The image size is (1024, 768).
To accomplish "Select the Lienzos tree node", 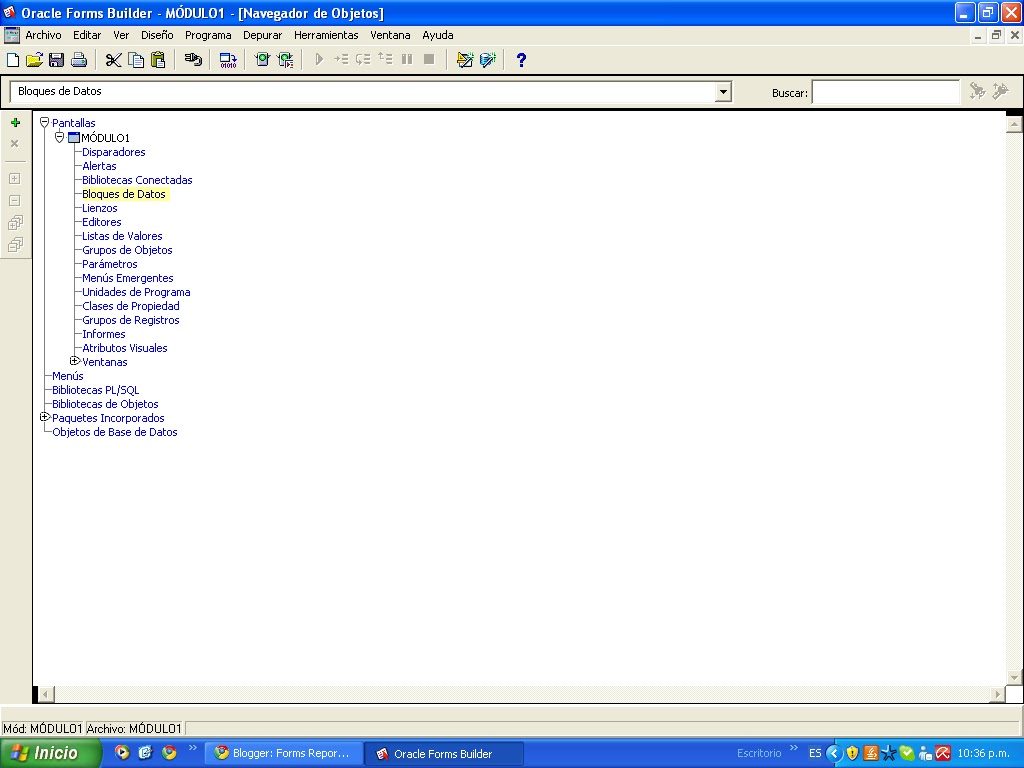I will tap(100, 208).
